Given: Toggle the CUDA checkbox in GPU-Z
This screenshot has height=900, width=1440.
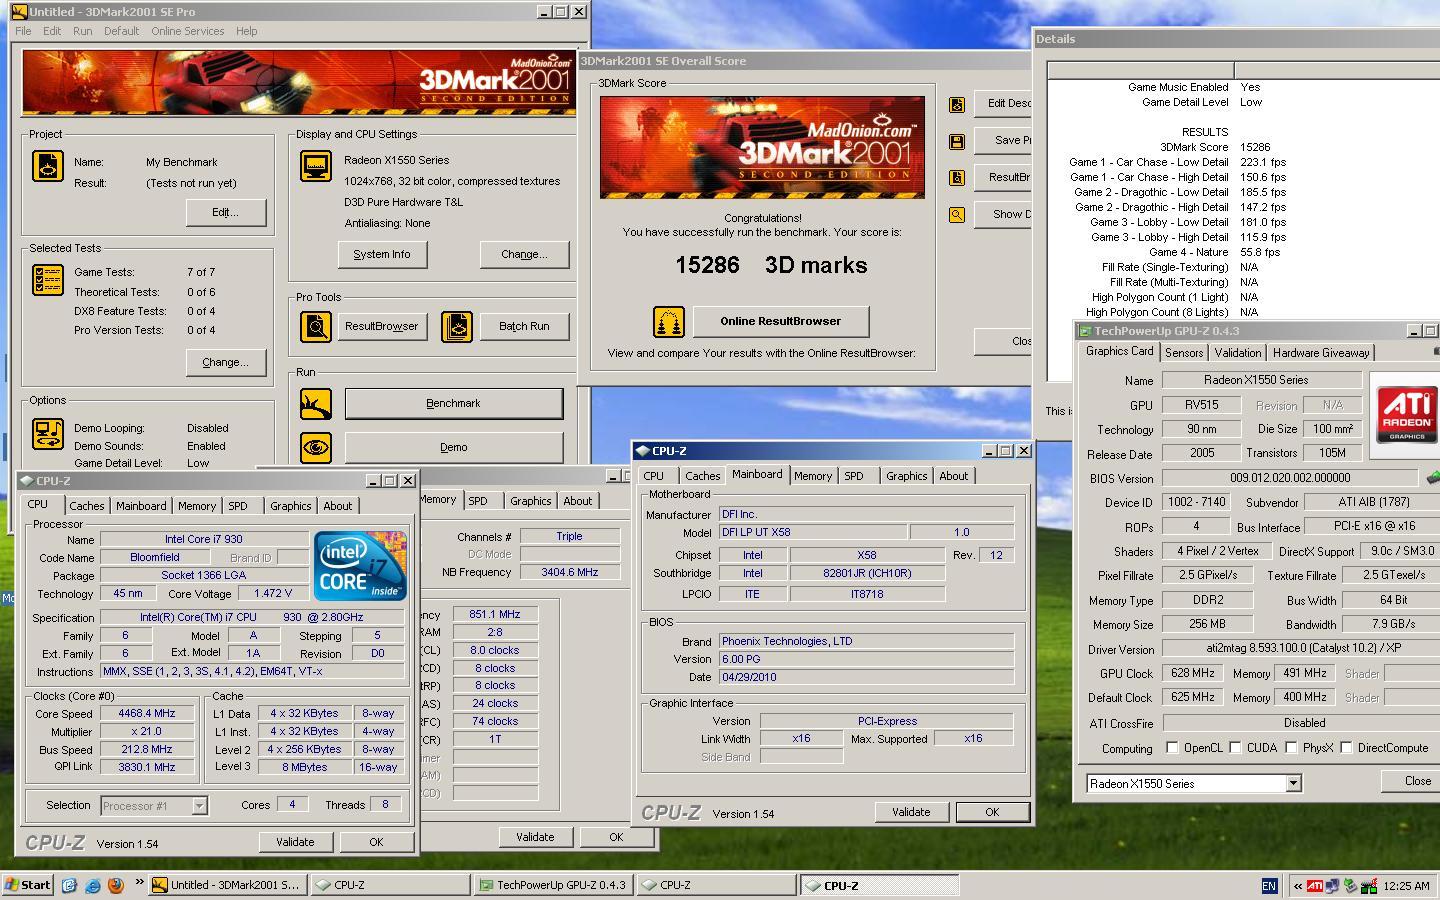Looking at the screenshot, I should [1235, 747].
